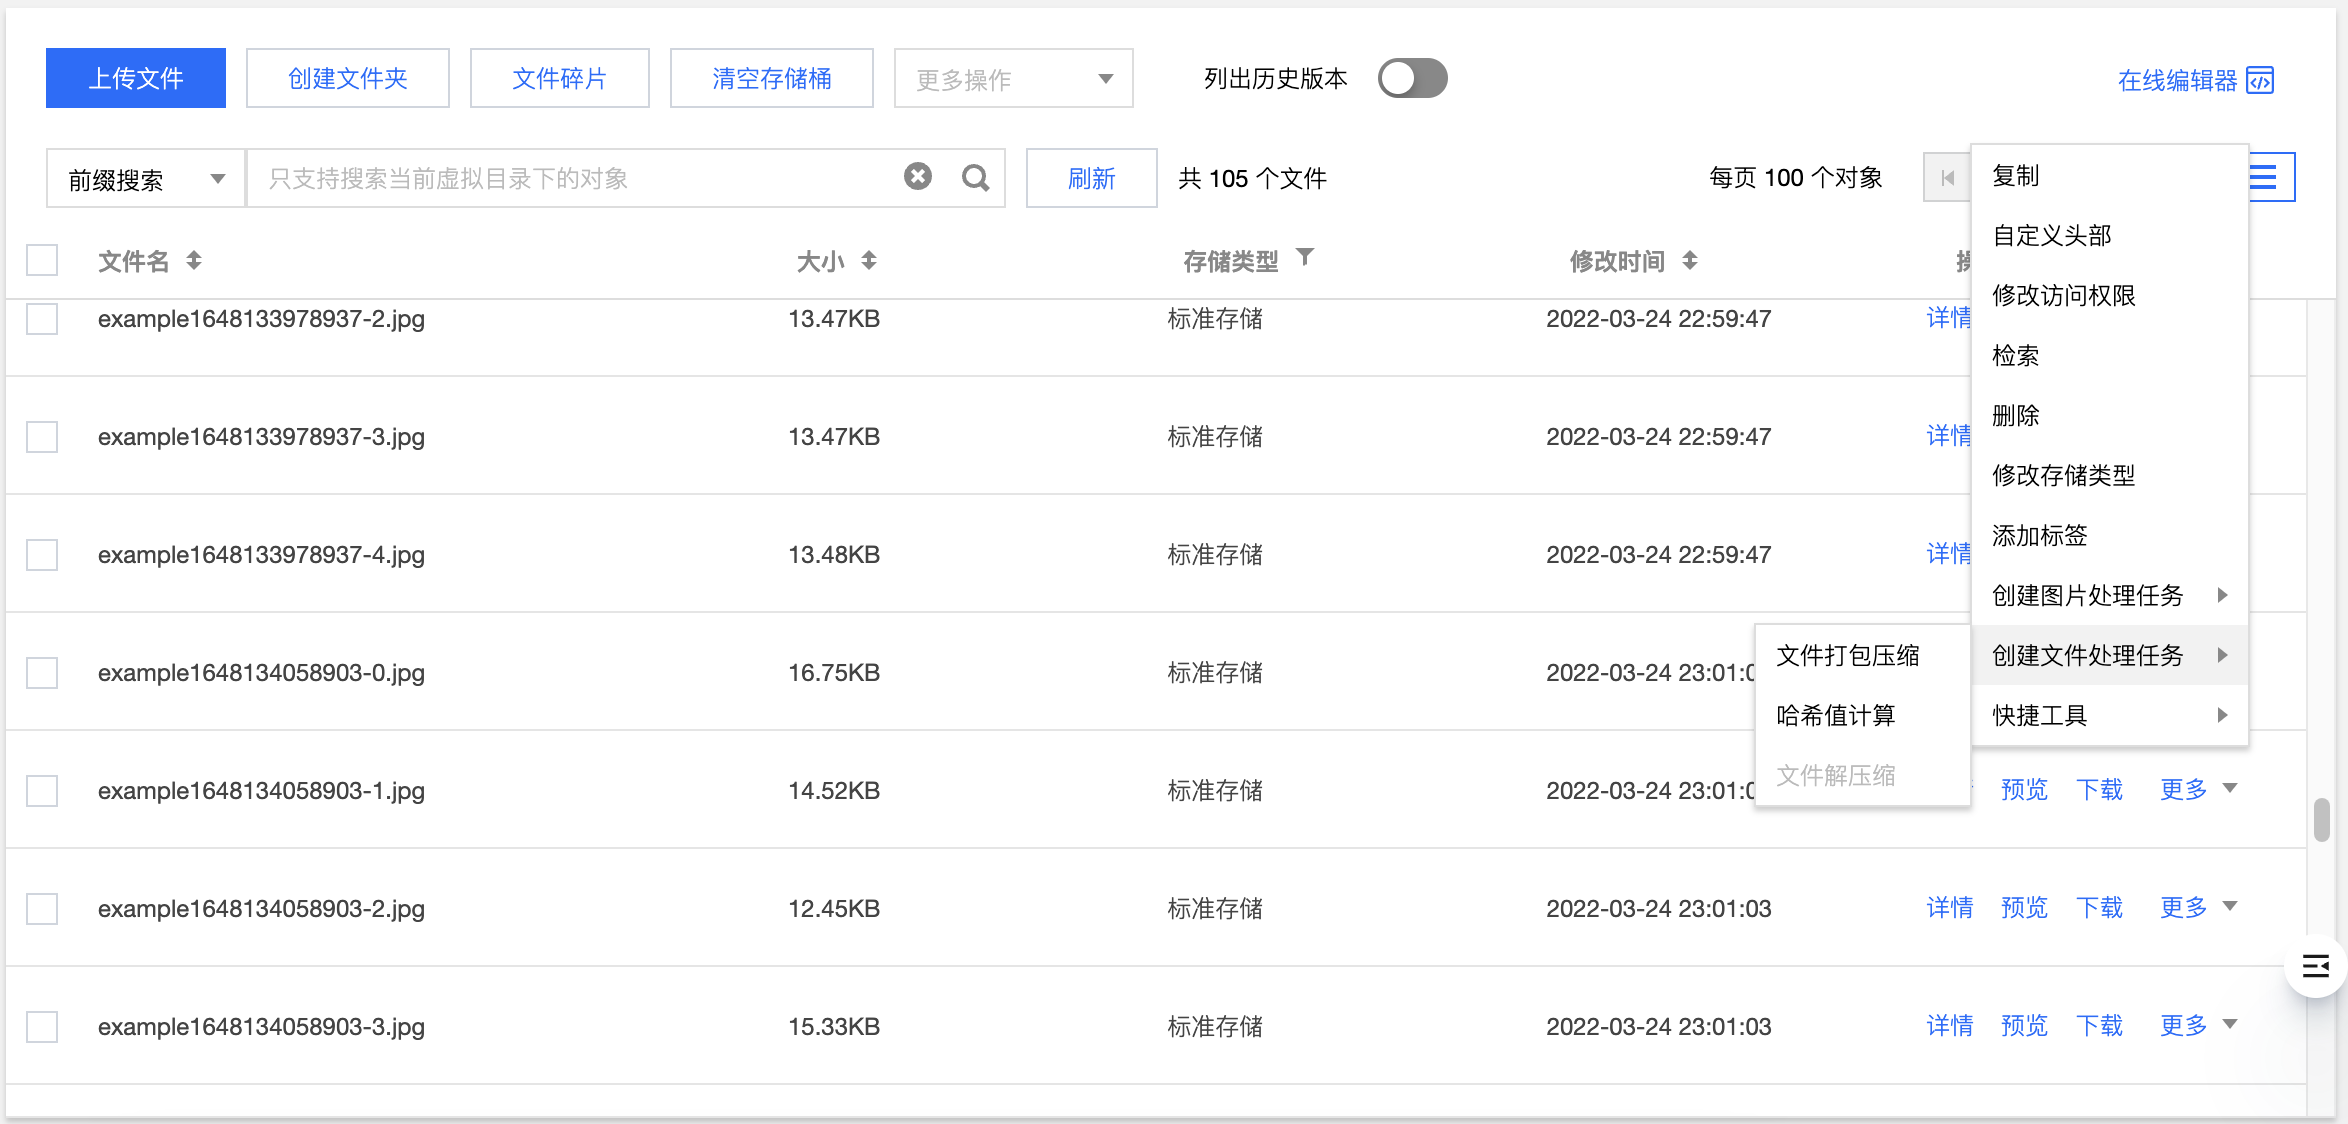Clear the search box with the X icon
The height and width of the screenshot is (1124, 2348).
pyautogui.click(x=918, y=176)
